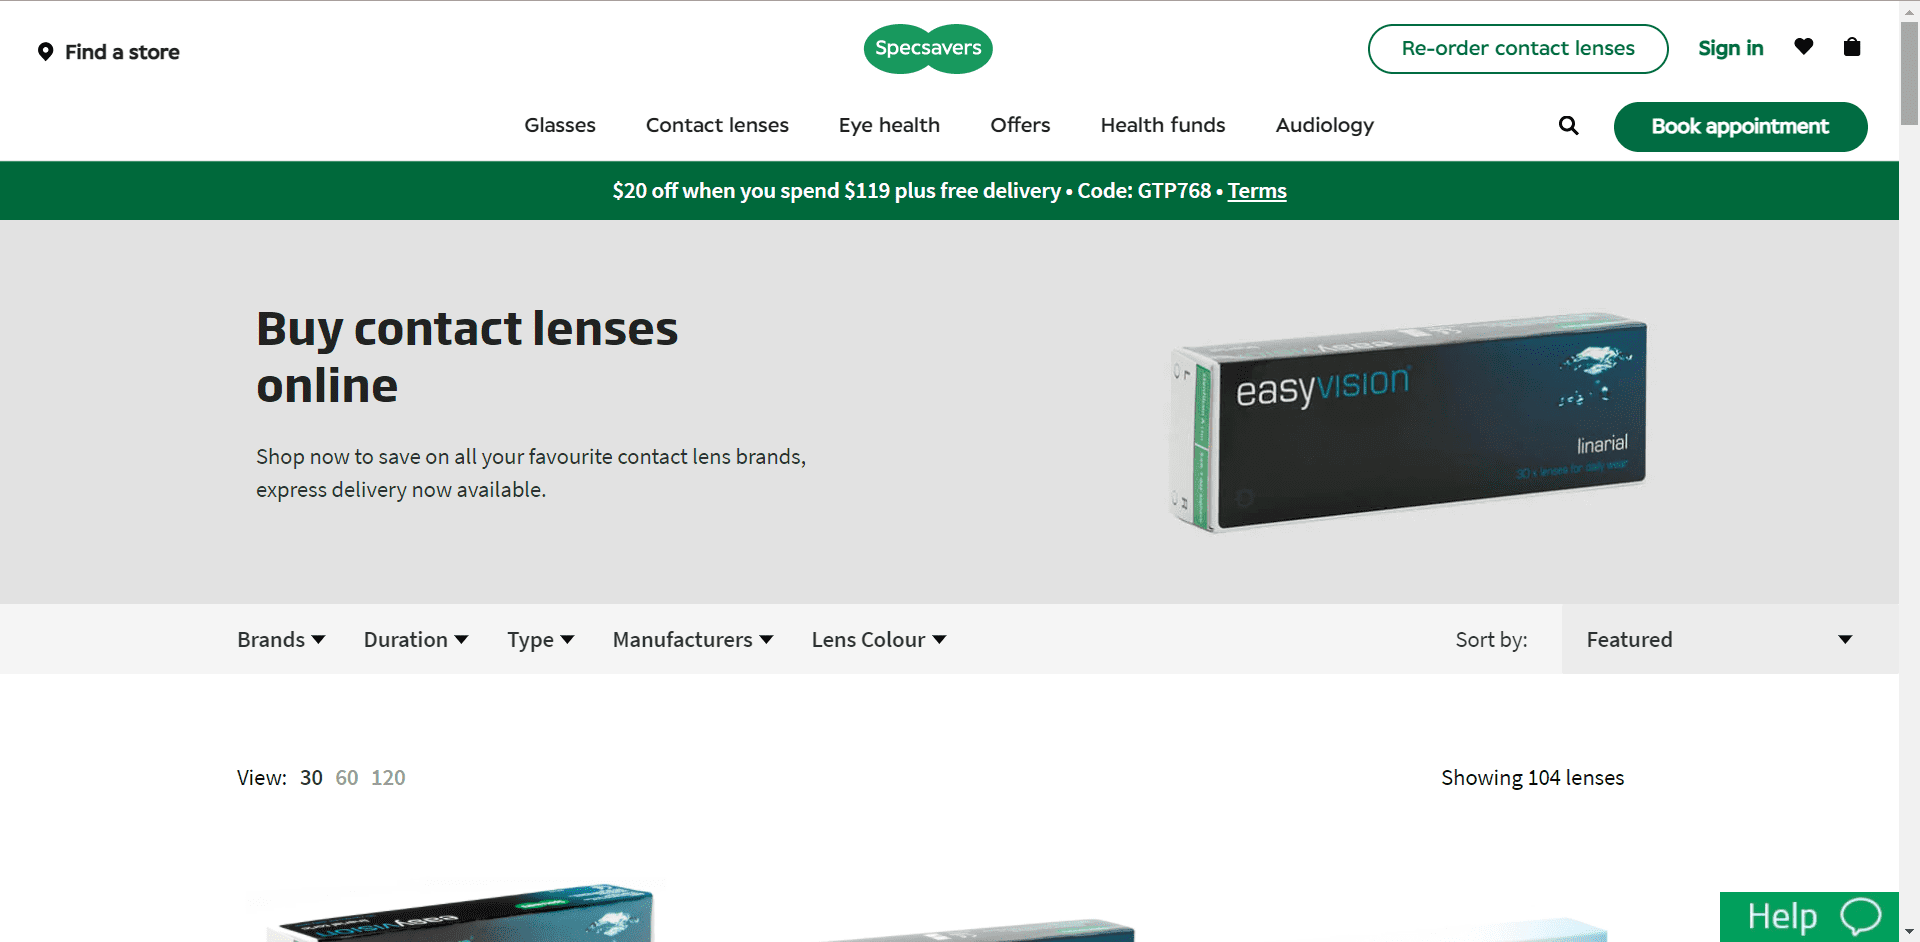Open favourites heart icon
The width and height of the screenshot is (1920, 942).
coord(1804,46)
